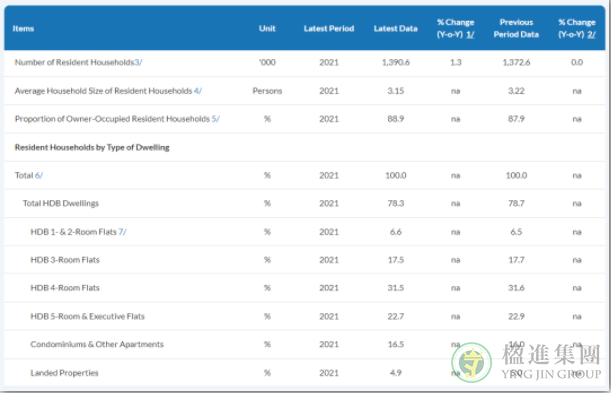Click the 2/ footnote link in last header column
The image size is (611, 393).
(x=592, y=35)
